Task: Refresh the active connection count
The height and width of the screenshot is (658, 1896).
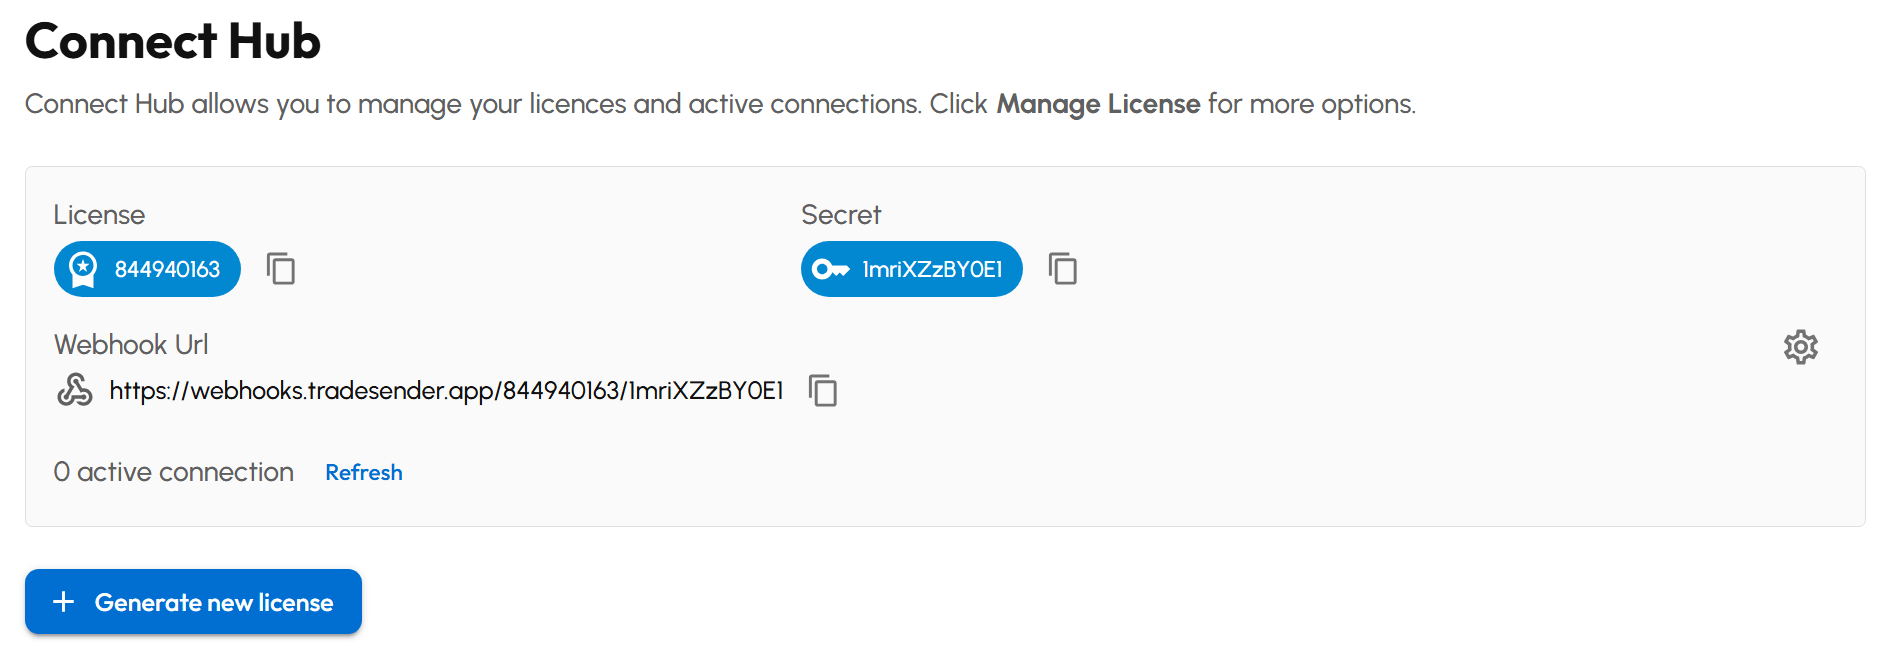Action: coord(364,472)
